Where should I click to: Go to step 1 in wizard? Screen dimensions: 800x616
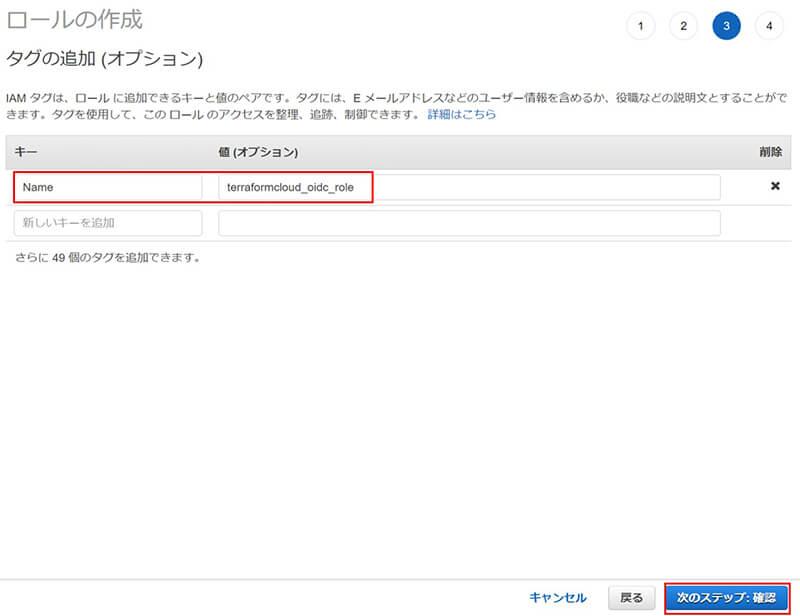click(641, 26)
